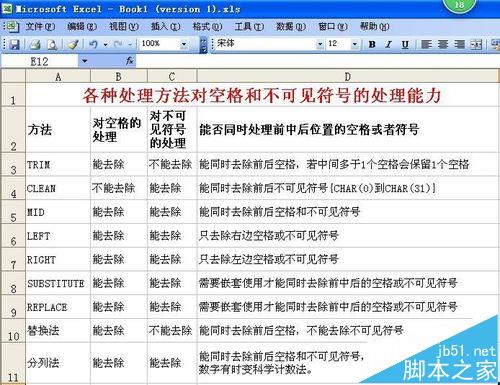Screen dimensions: 500x385
Task: Click the Print icon
Action: [35, 44]
